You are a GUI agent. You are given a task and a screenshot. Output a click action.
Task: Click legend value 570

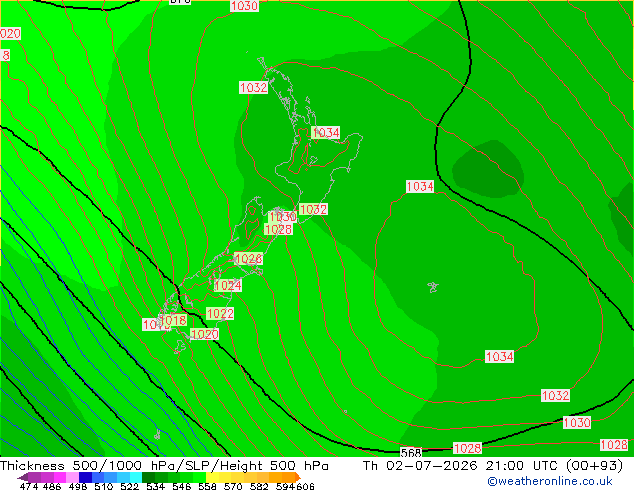(x=233, y=486)
